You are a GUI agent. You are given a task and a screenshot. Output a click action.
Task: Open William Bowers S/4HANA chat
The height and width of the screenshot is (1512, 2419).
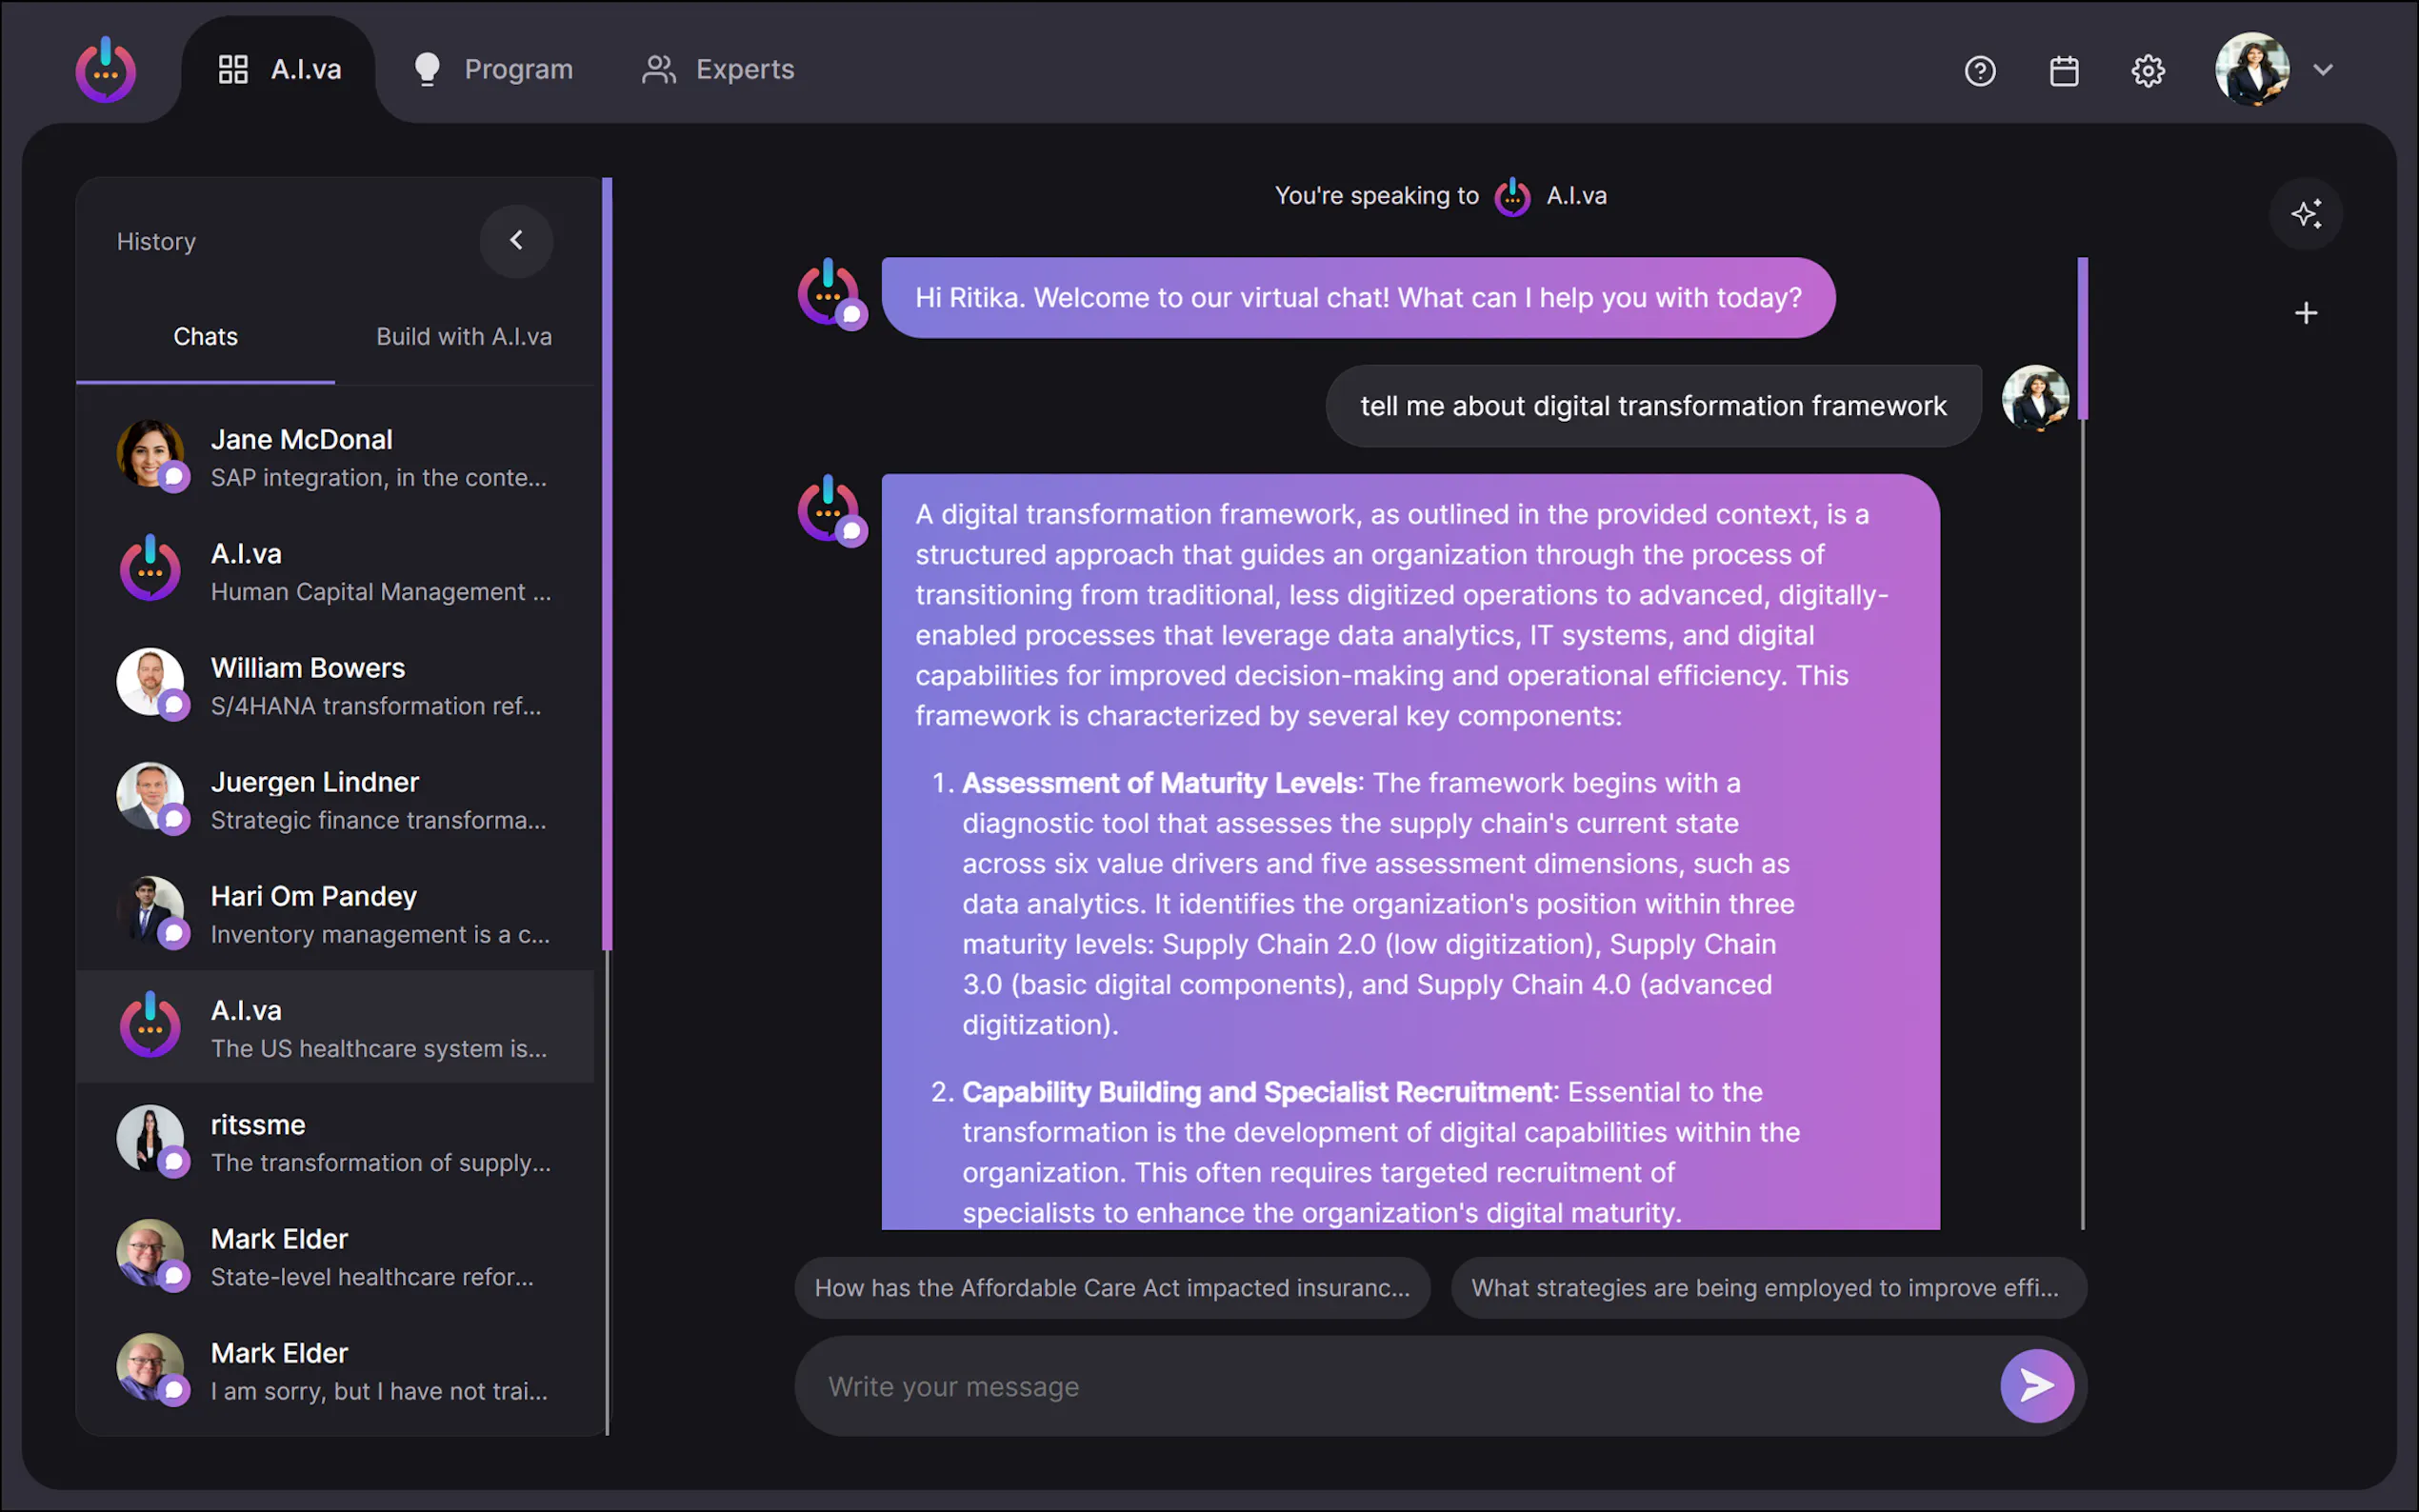pos(335,686)
